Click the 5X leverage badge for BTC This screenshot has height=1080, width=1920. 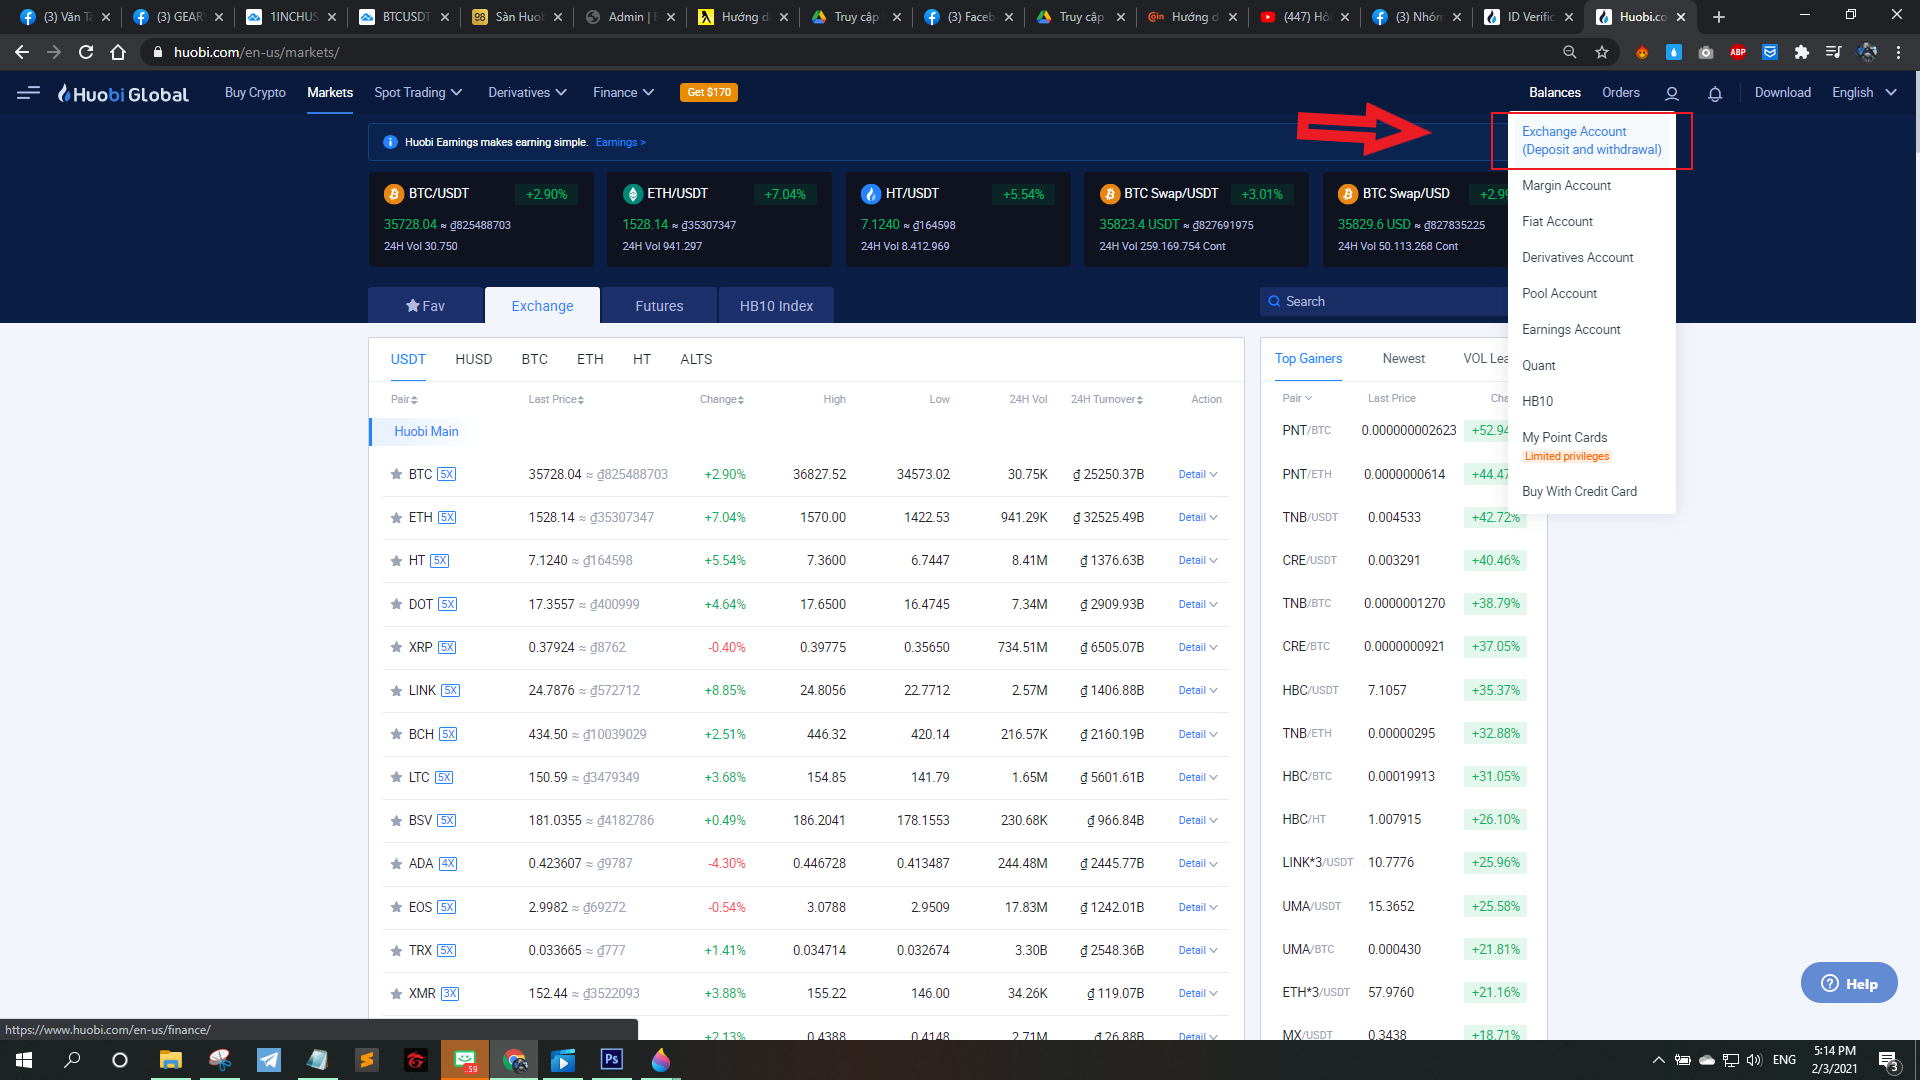click(446, 475)
